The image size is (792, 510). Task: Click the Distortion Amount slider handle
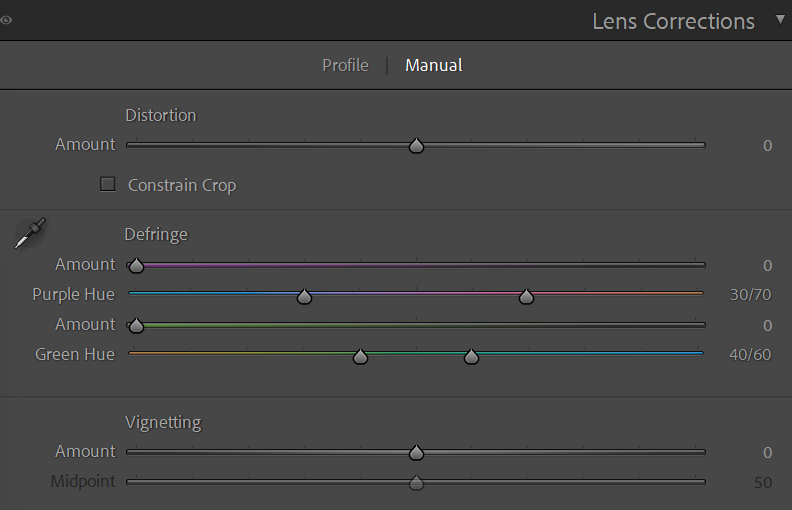[416, 146]
